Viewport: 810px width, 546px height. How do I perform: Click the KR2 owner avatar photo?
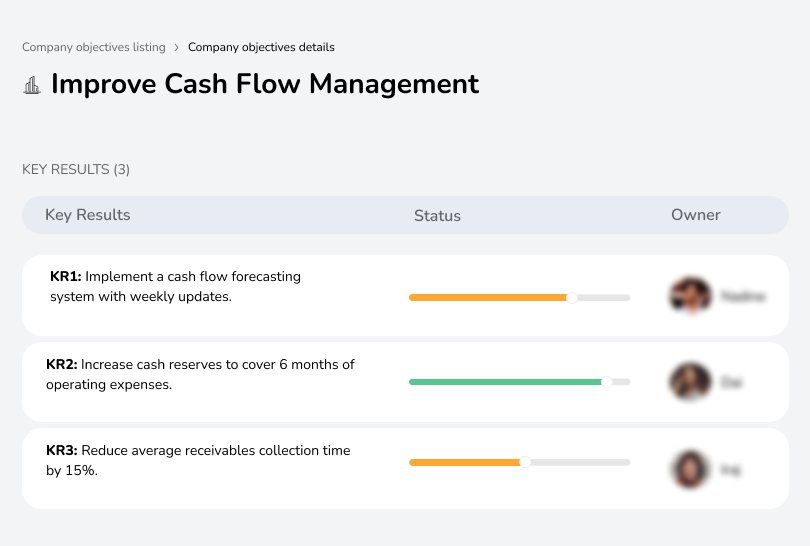coord(690,382)
